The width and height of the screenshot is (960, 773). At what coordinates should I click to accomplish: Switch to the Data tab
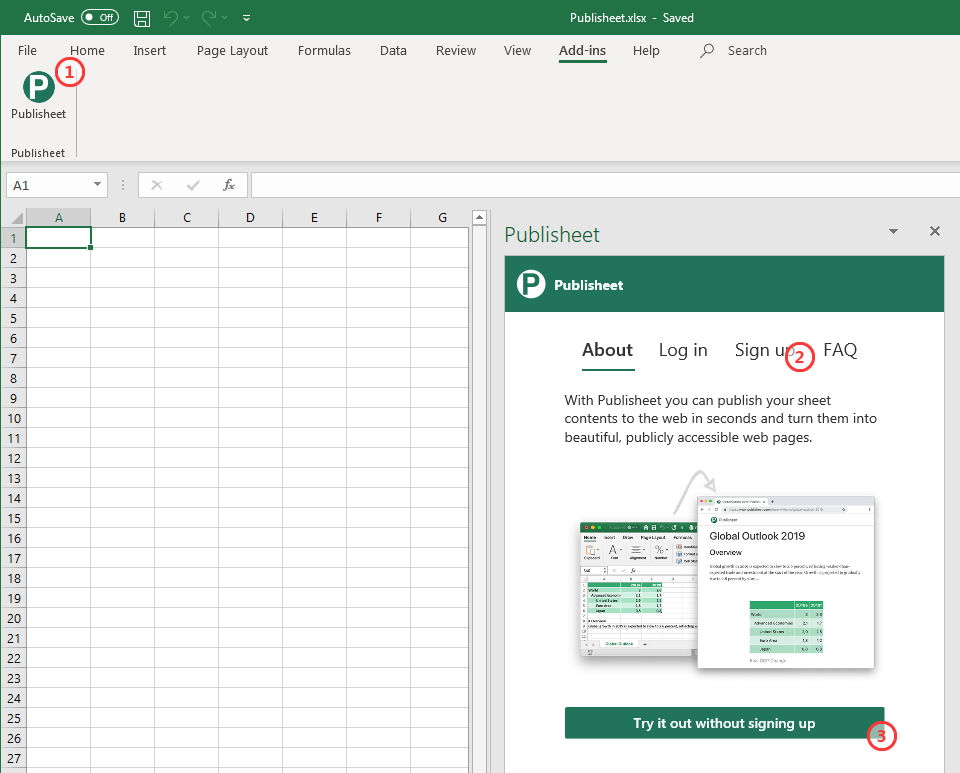[x=393, y=50]
